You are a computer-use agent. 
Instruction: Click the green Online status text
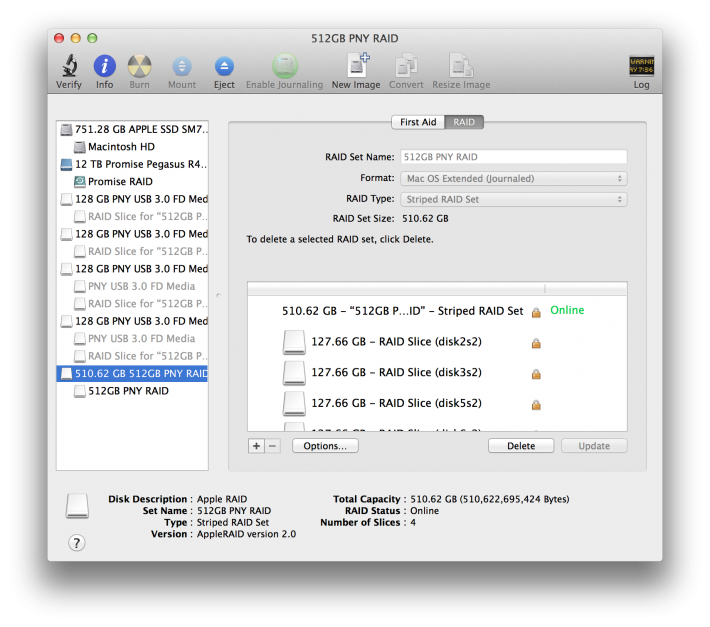pos(567,311)
